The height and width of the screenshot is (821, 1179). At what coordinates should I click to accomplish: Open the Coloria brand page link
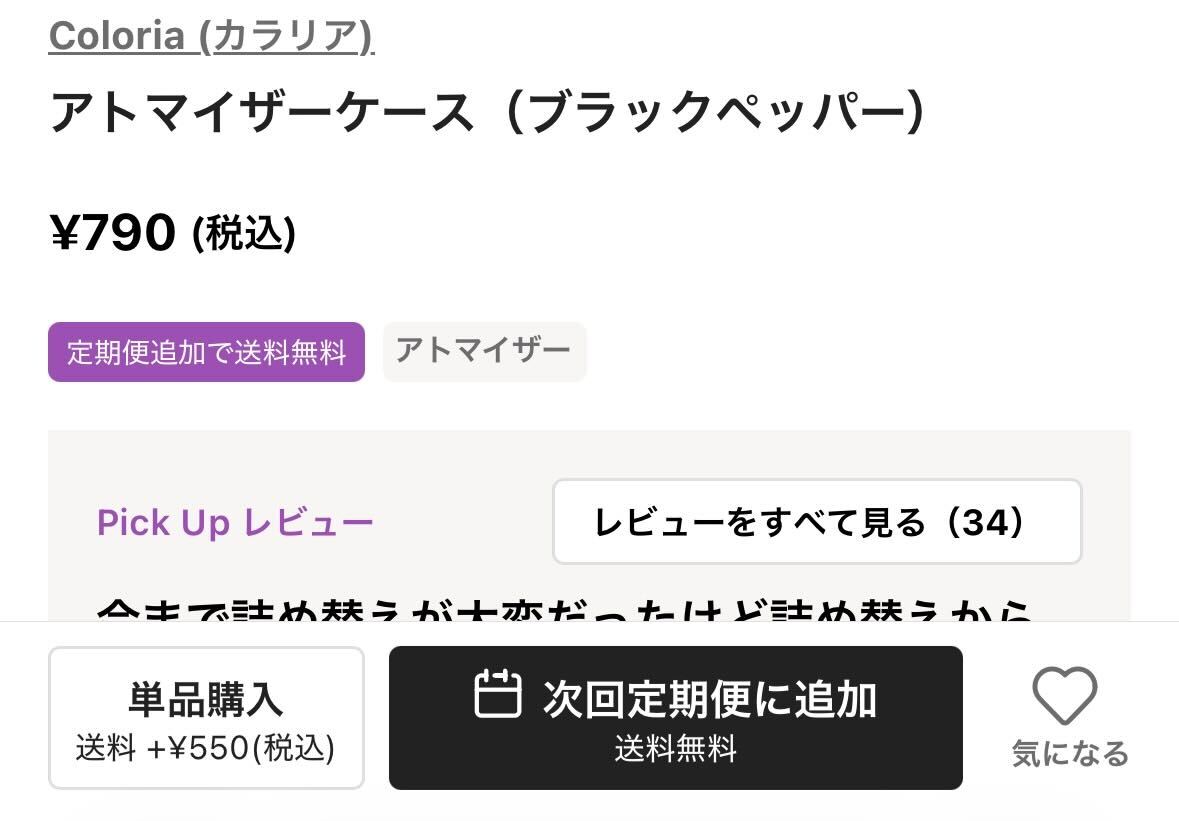coord(116,37)
